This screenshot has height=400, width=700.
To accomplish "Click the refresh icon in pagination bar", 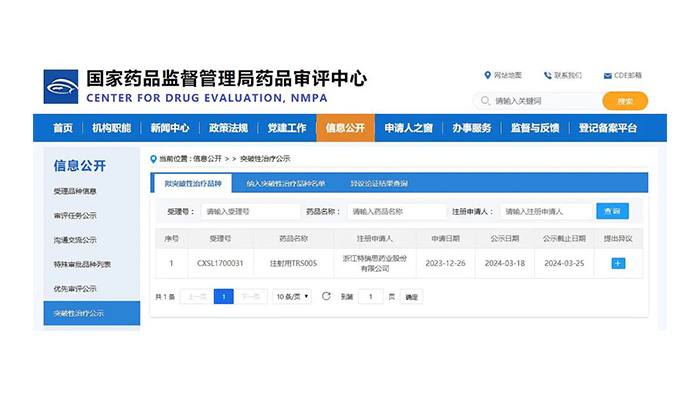I will (326, 296).
